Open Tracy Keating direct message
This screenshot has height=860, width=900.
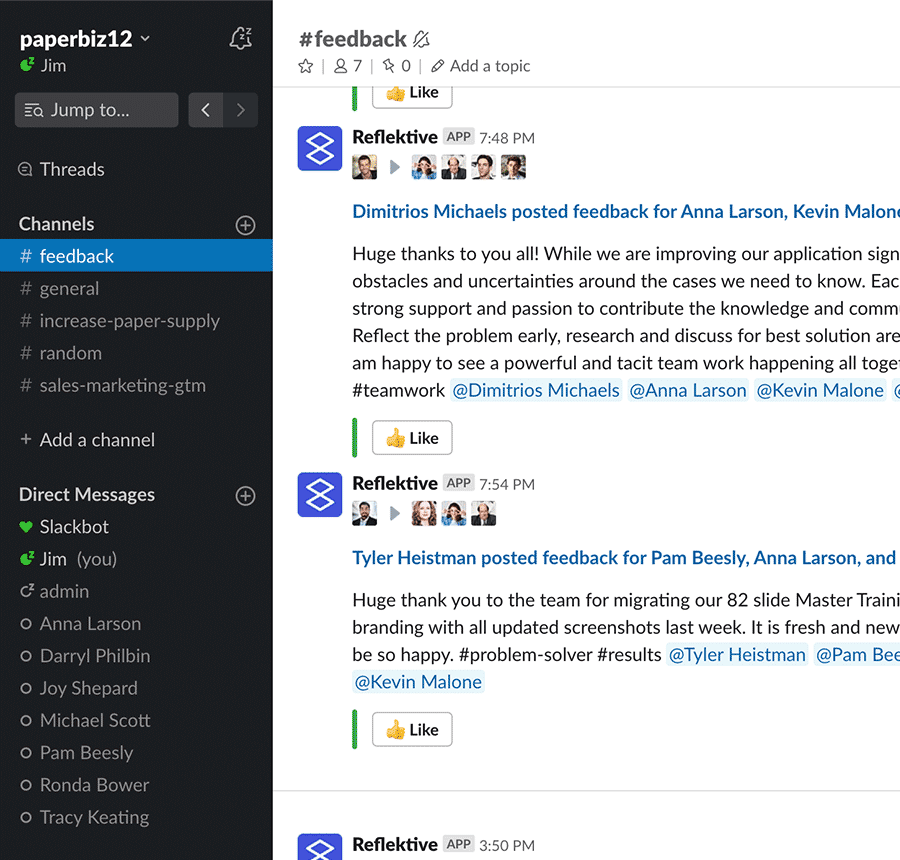pos(136,817)
